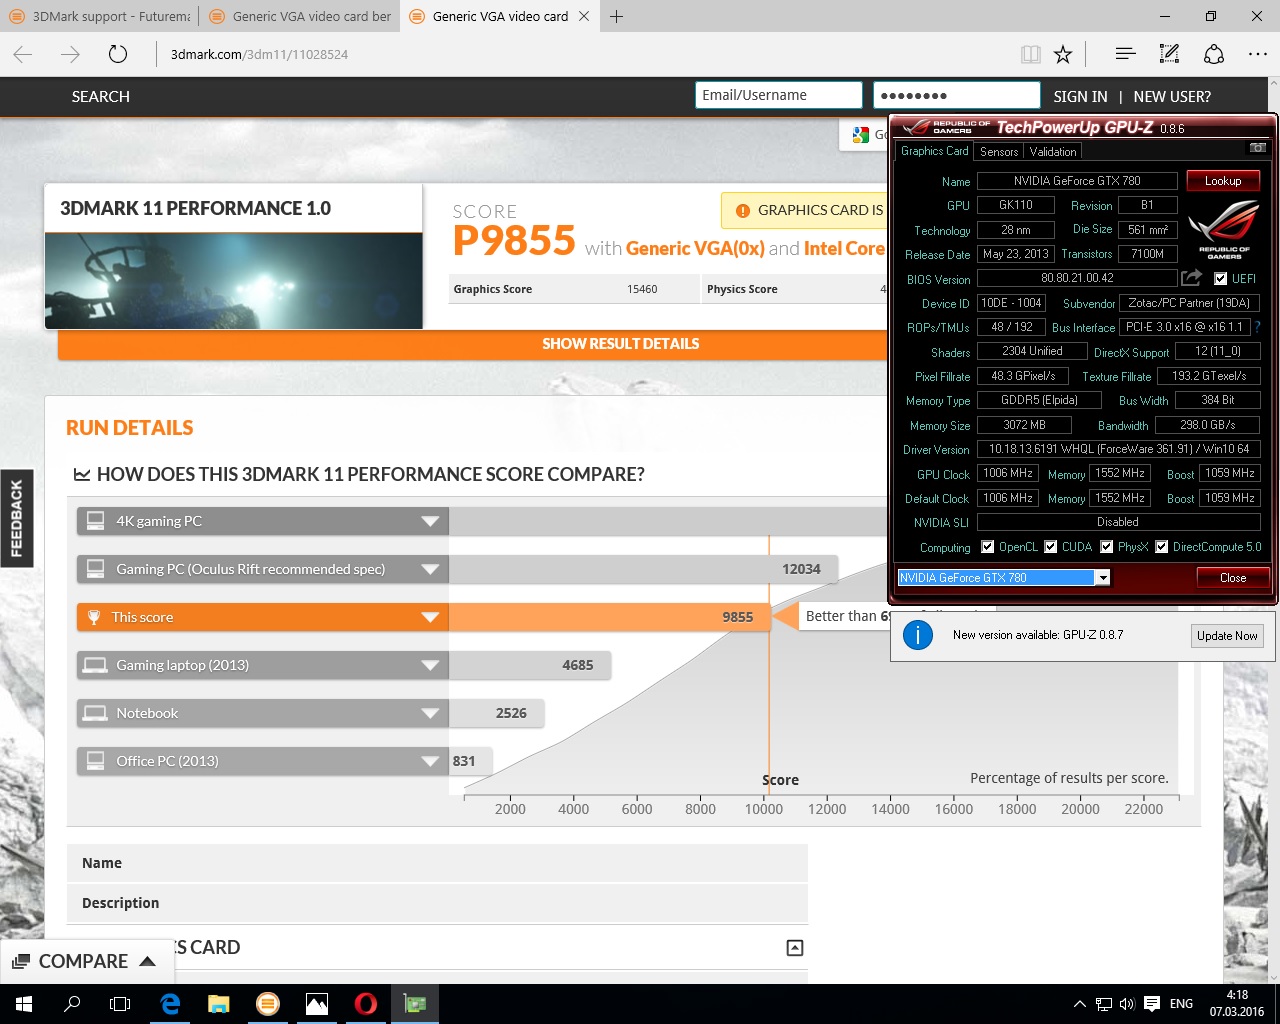Screen dimensions: 1280x1024
Task: Open the Windows Start menu
Action: tap(24, 1004)
